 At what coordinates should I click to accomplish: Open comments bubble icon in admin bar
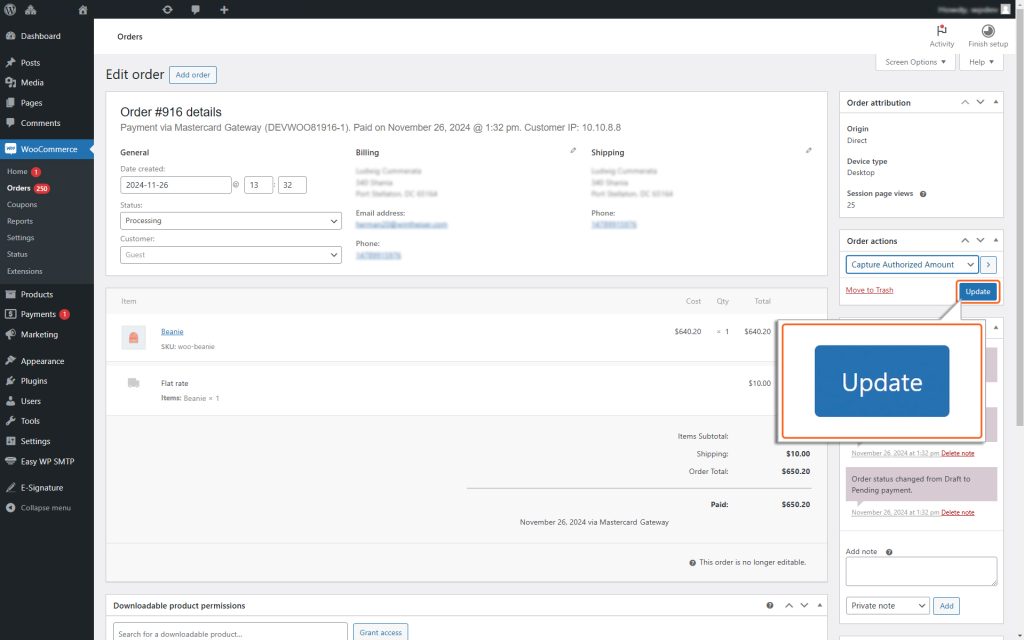(195, 10)
